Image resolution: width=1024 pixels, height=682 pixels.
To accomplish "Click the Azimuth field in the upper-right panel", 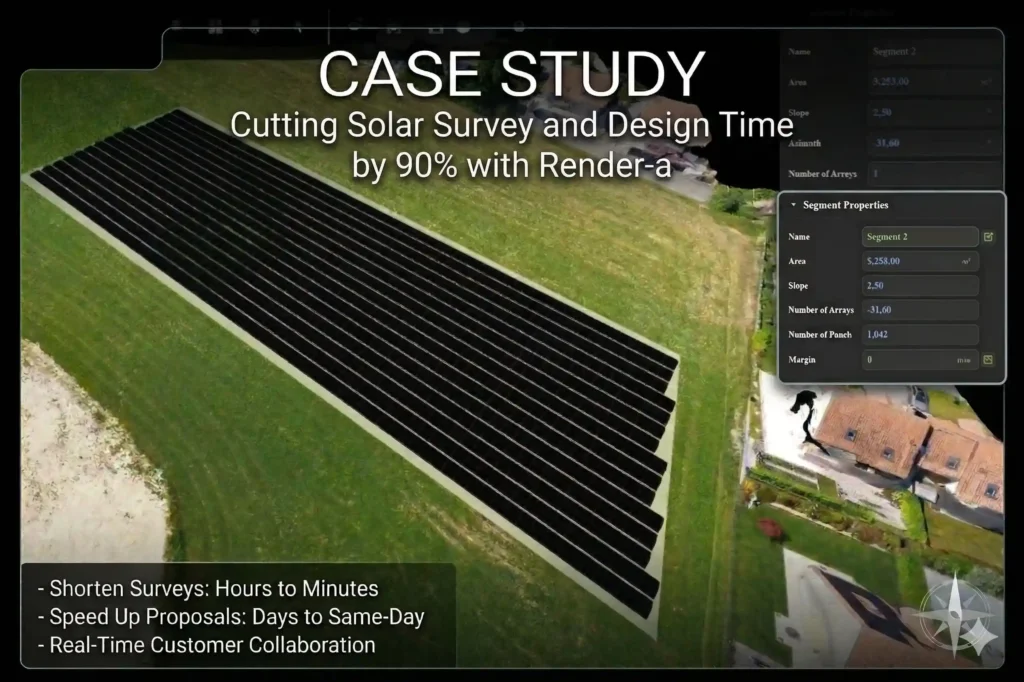I will tap(935, 143).
